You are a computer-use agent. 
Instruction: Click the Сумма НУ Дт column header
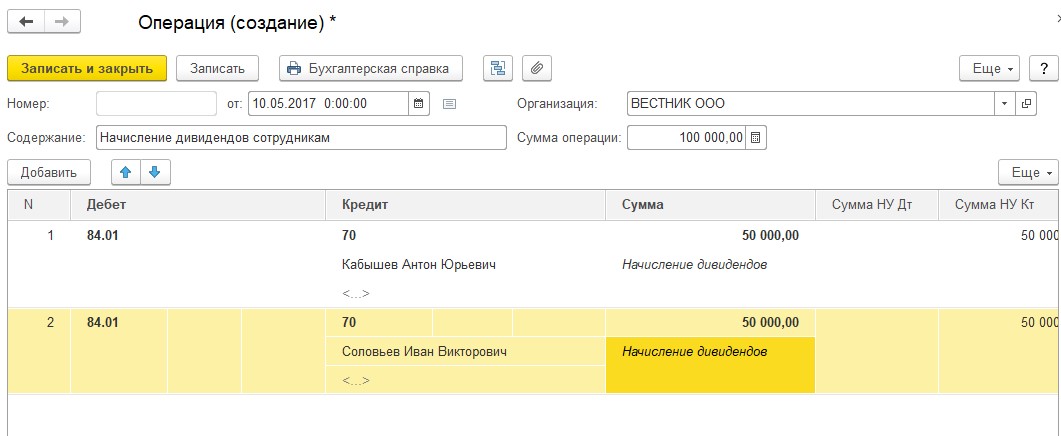(877, 205)
